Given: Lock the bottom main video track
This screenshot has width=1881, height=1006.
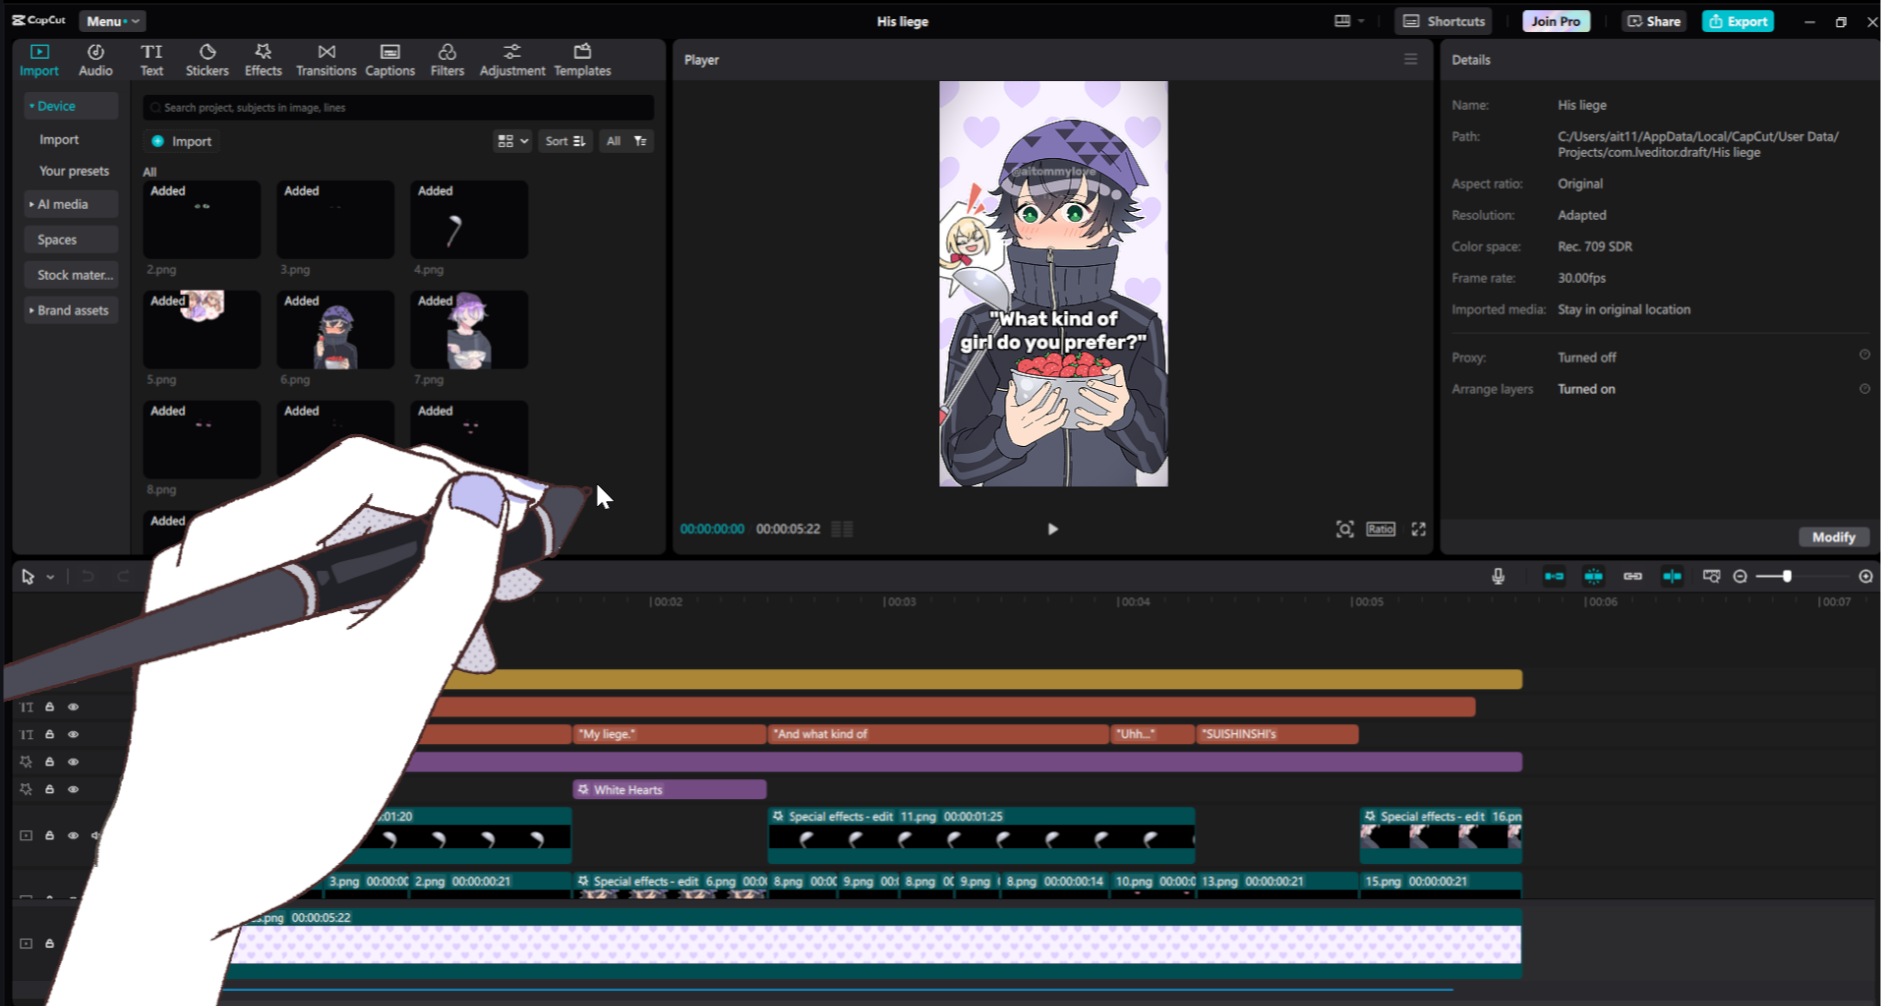Looking at the screenshot, I should coord(49,943).
